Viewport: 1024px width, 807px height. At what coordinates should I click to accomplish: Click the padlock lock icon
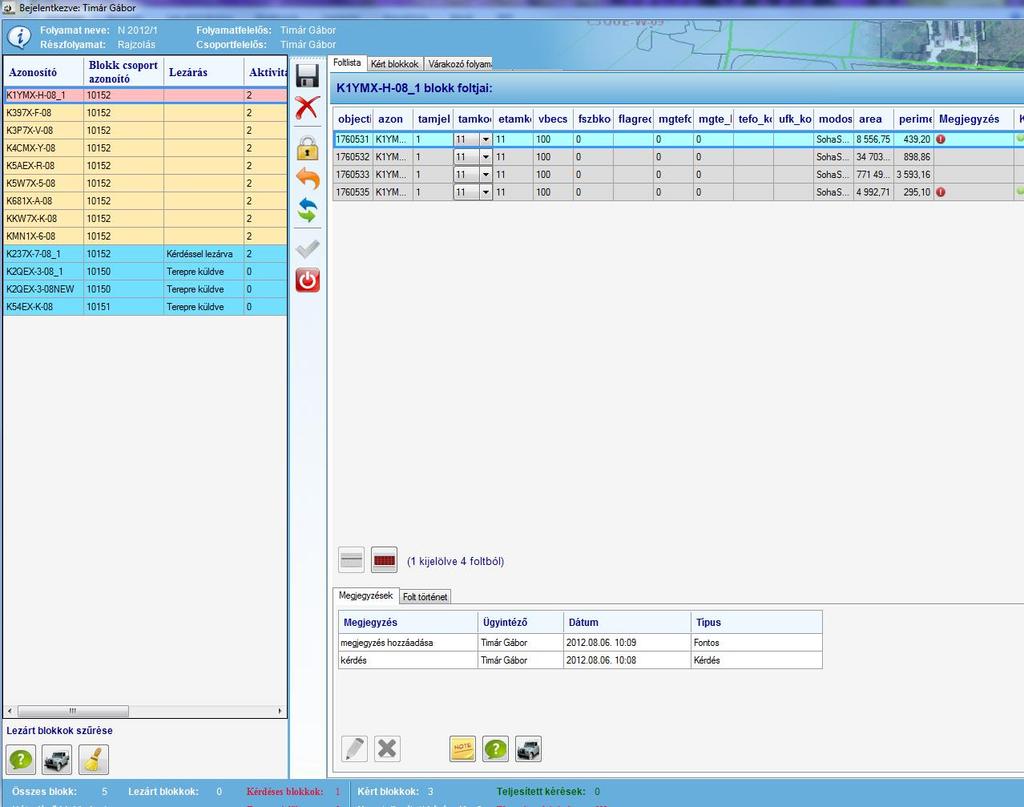308,148
